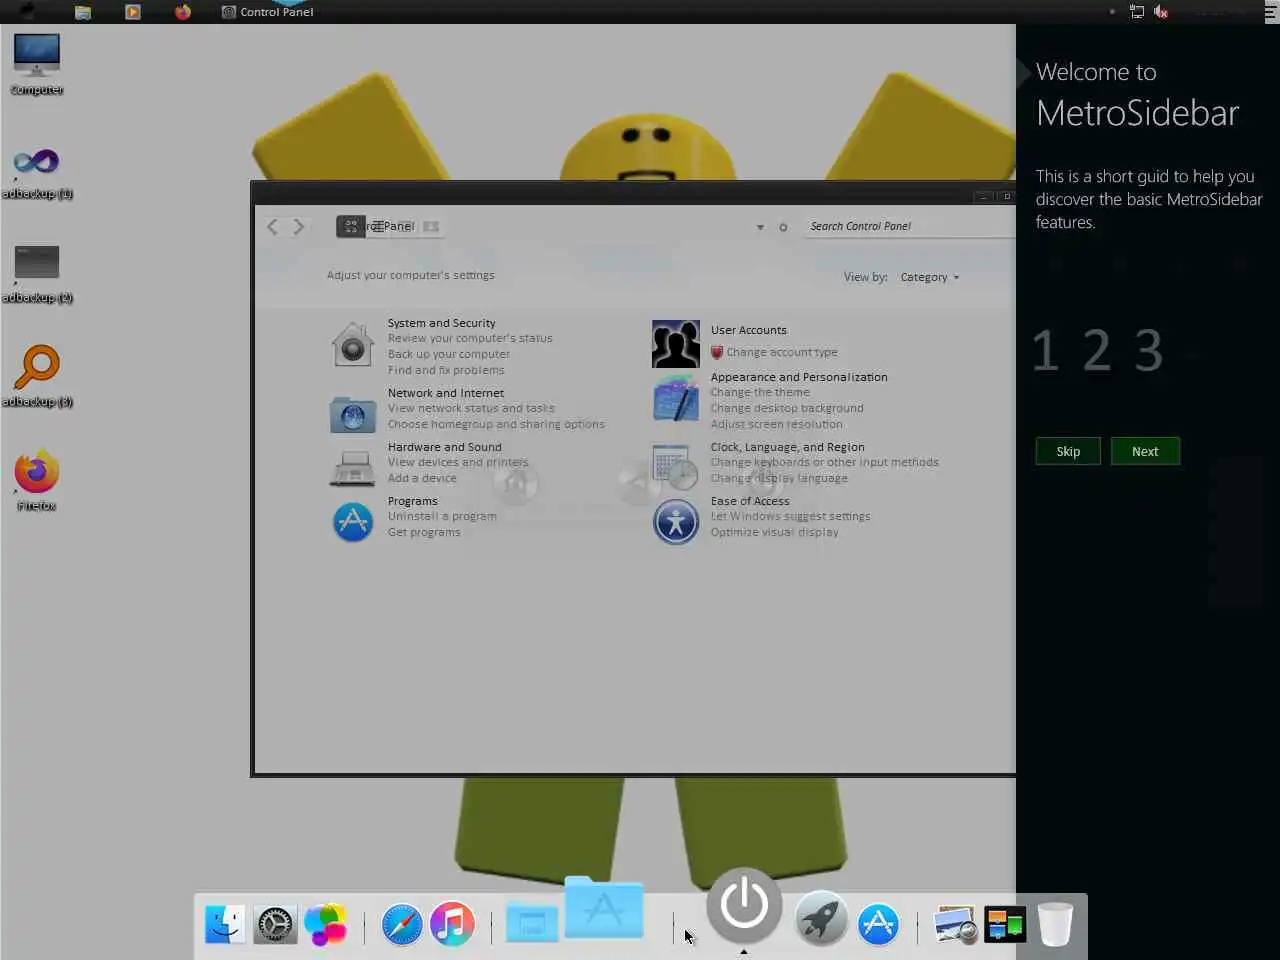
Task: Click Change desktop background link
Action: point(787,408)
